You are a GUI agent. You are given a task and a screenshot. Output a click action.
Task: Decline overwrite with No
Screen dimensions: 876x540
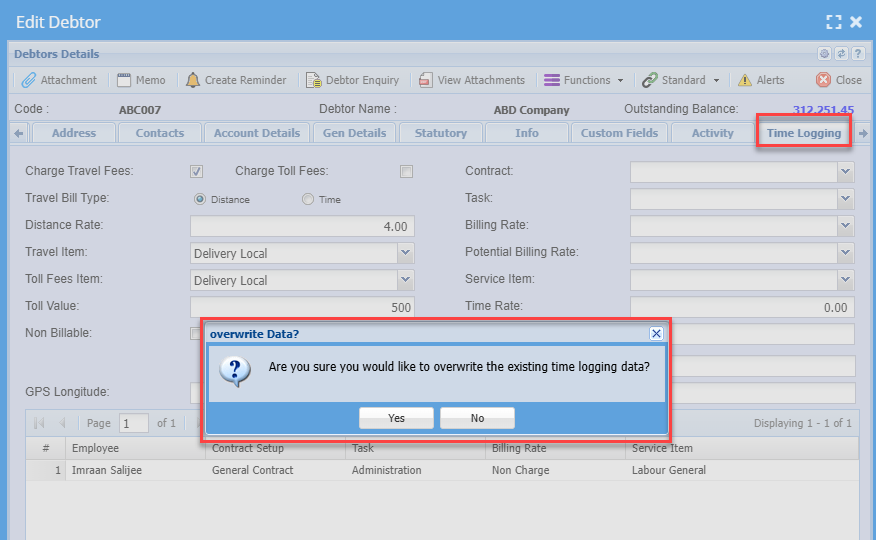click(477, 418)
